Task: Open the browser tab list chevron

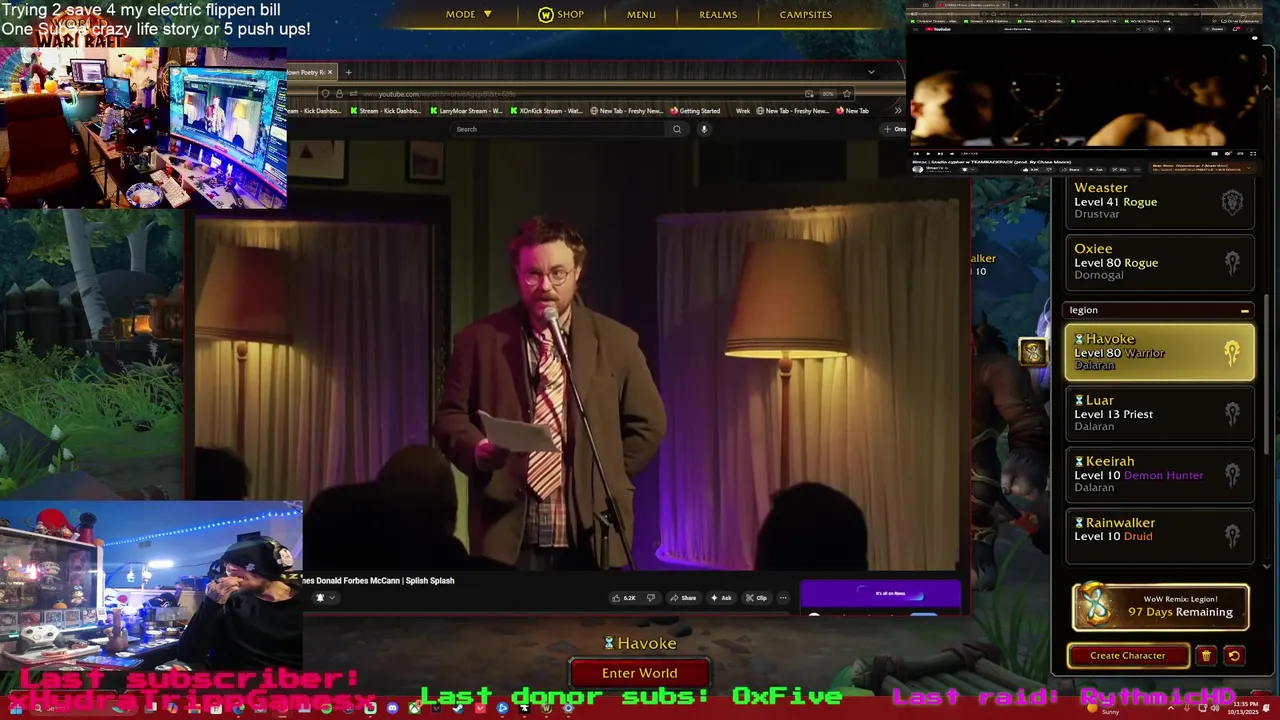Action: [x=871, y=72]
